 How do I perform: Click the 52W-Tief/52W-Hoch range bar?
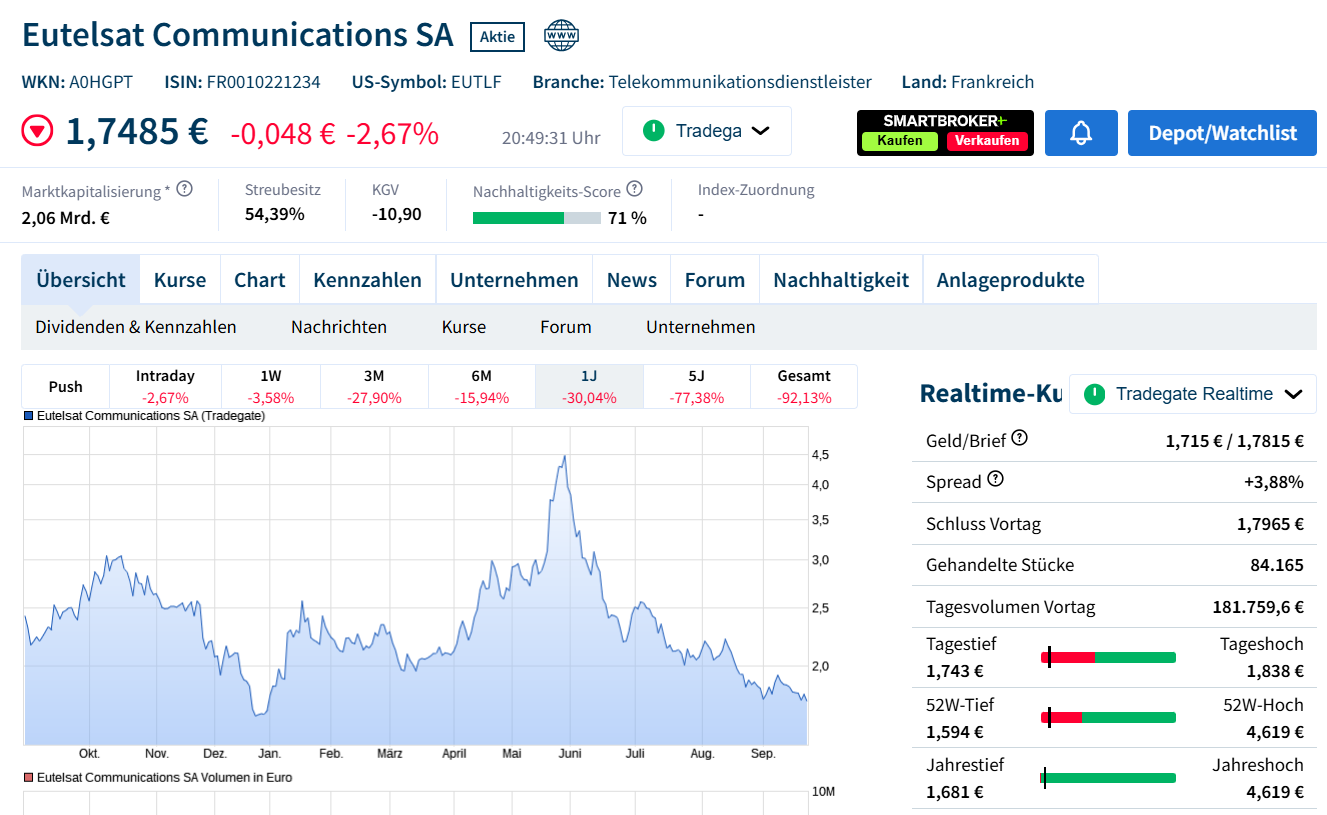coord(1108,717)
